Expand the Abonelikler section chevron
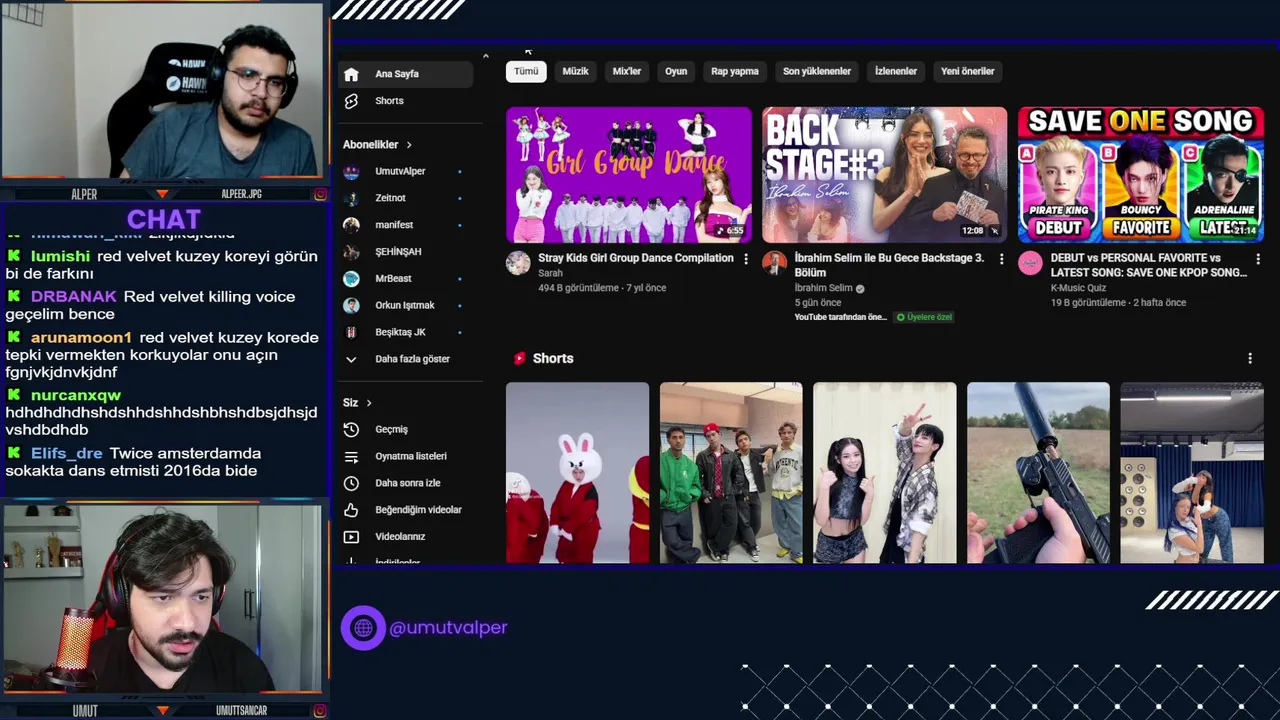1280x720 pixels. click(408, 145)
